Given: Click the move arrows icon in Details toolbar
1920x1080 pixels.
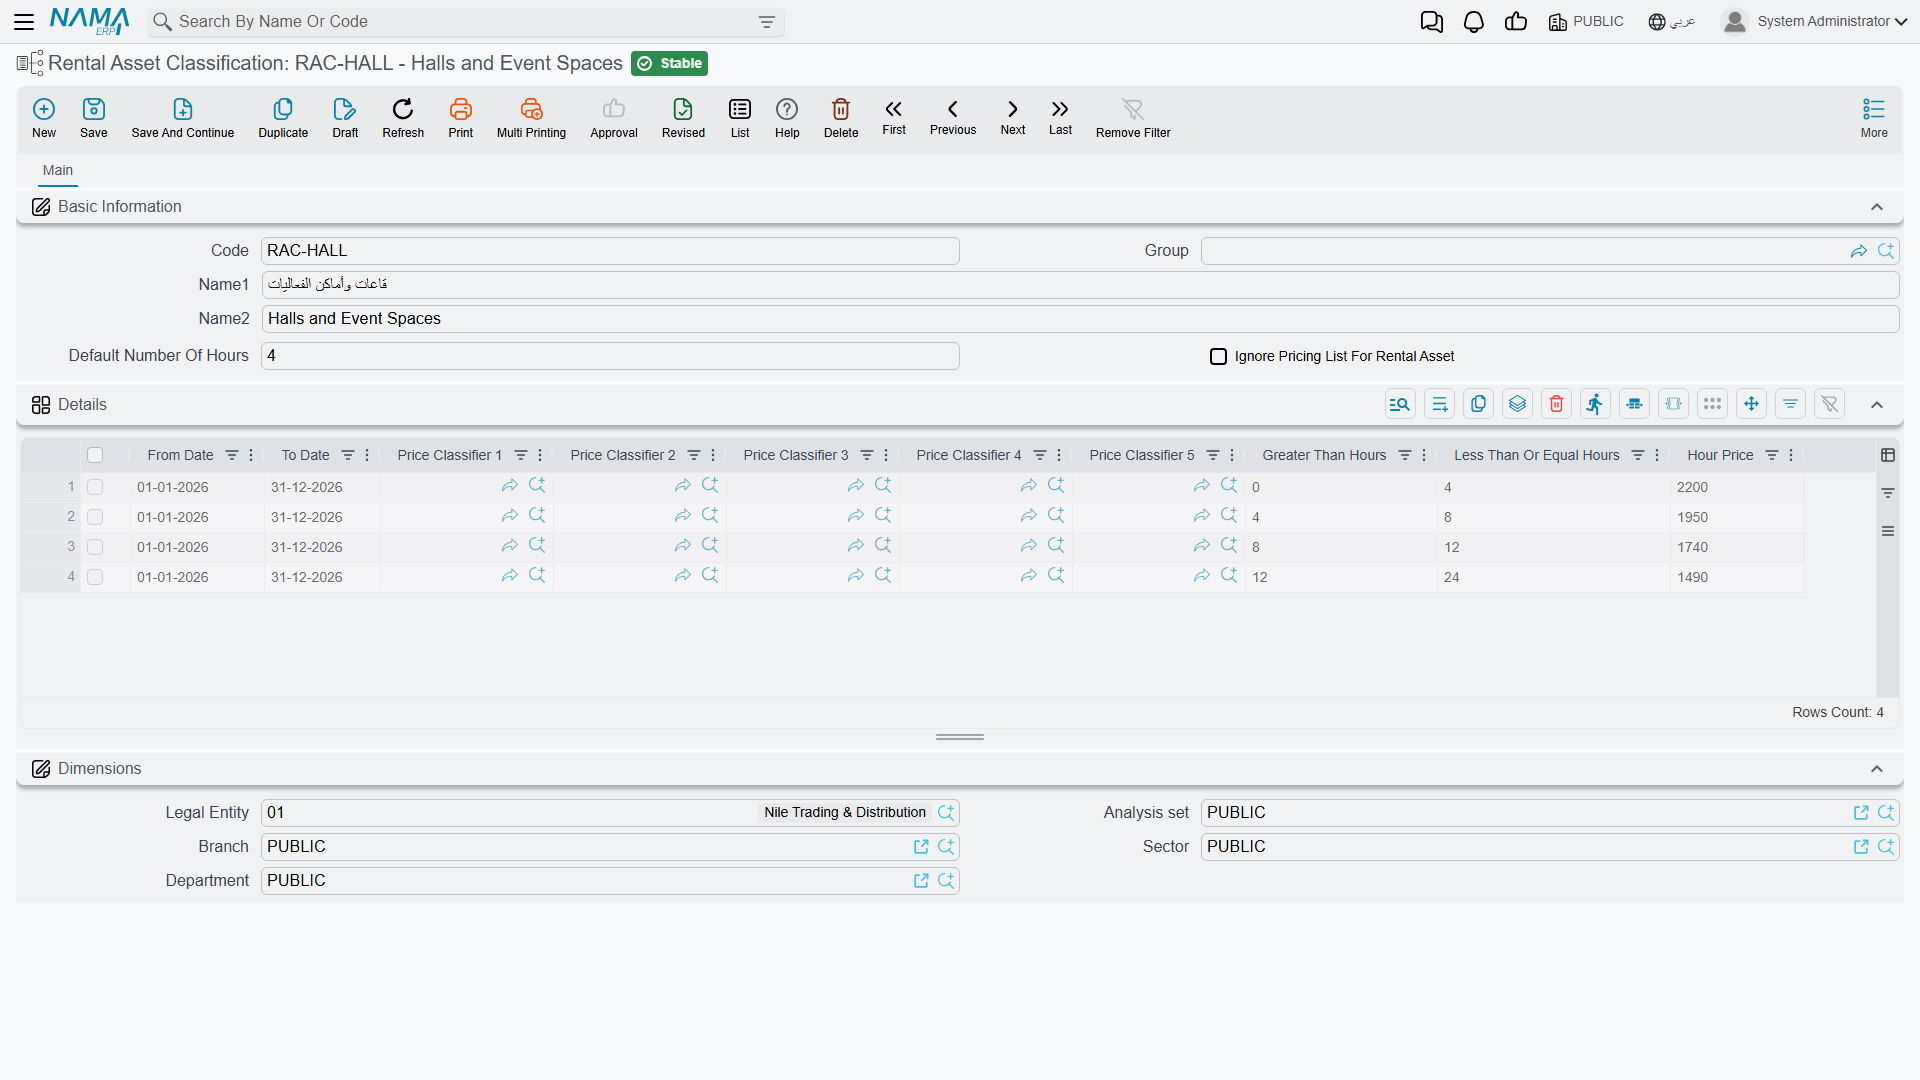Looking at the screenshot, I should [1751, 404].
